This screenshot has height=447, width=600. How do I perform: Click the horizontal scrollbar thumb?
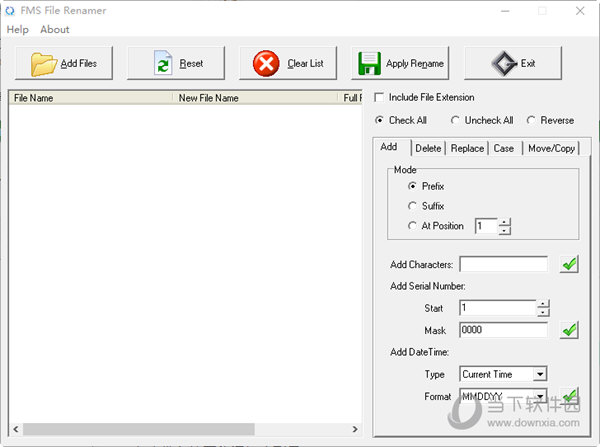pos(139,429)
